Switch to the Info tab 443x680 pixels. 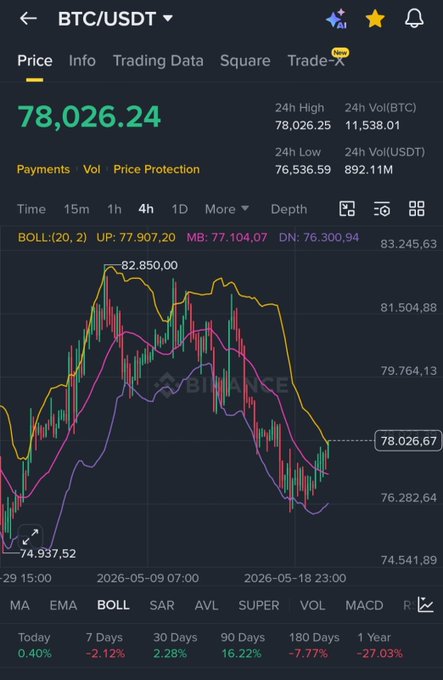(x=82, y=61)
